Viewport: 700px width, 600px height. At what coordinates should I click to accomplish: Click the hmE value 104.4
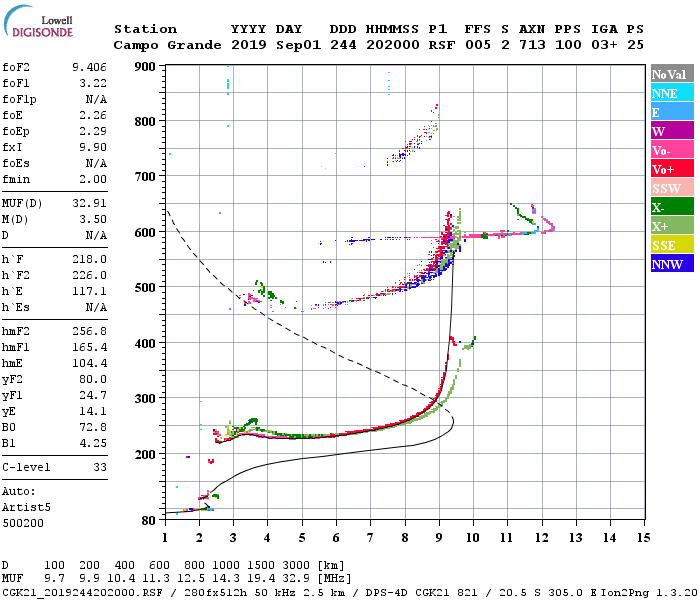pos(89,363)
